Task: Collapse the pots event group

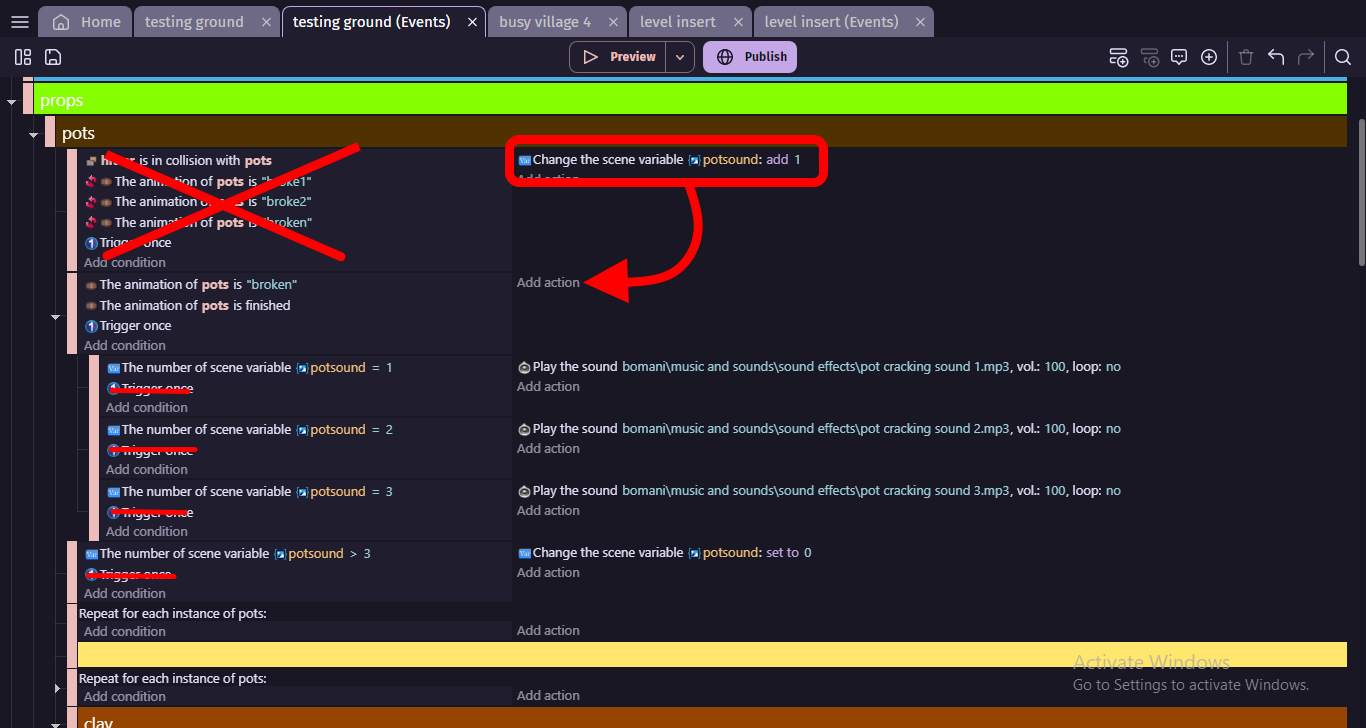Action: pos(33,132)
